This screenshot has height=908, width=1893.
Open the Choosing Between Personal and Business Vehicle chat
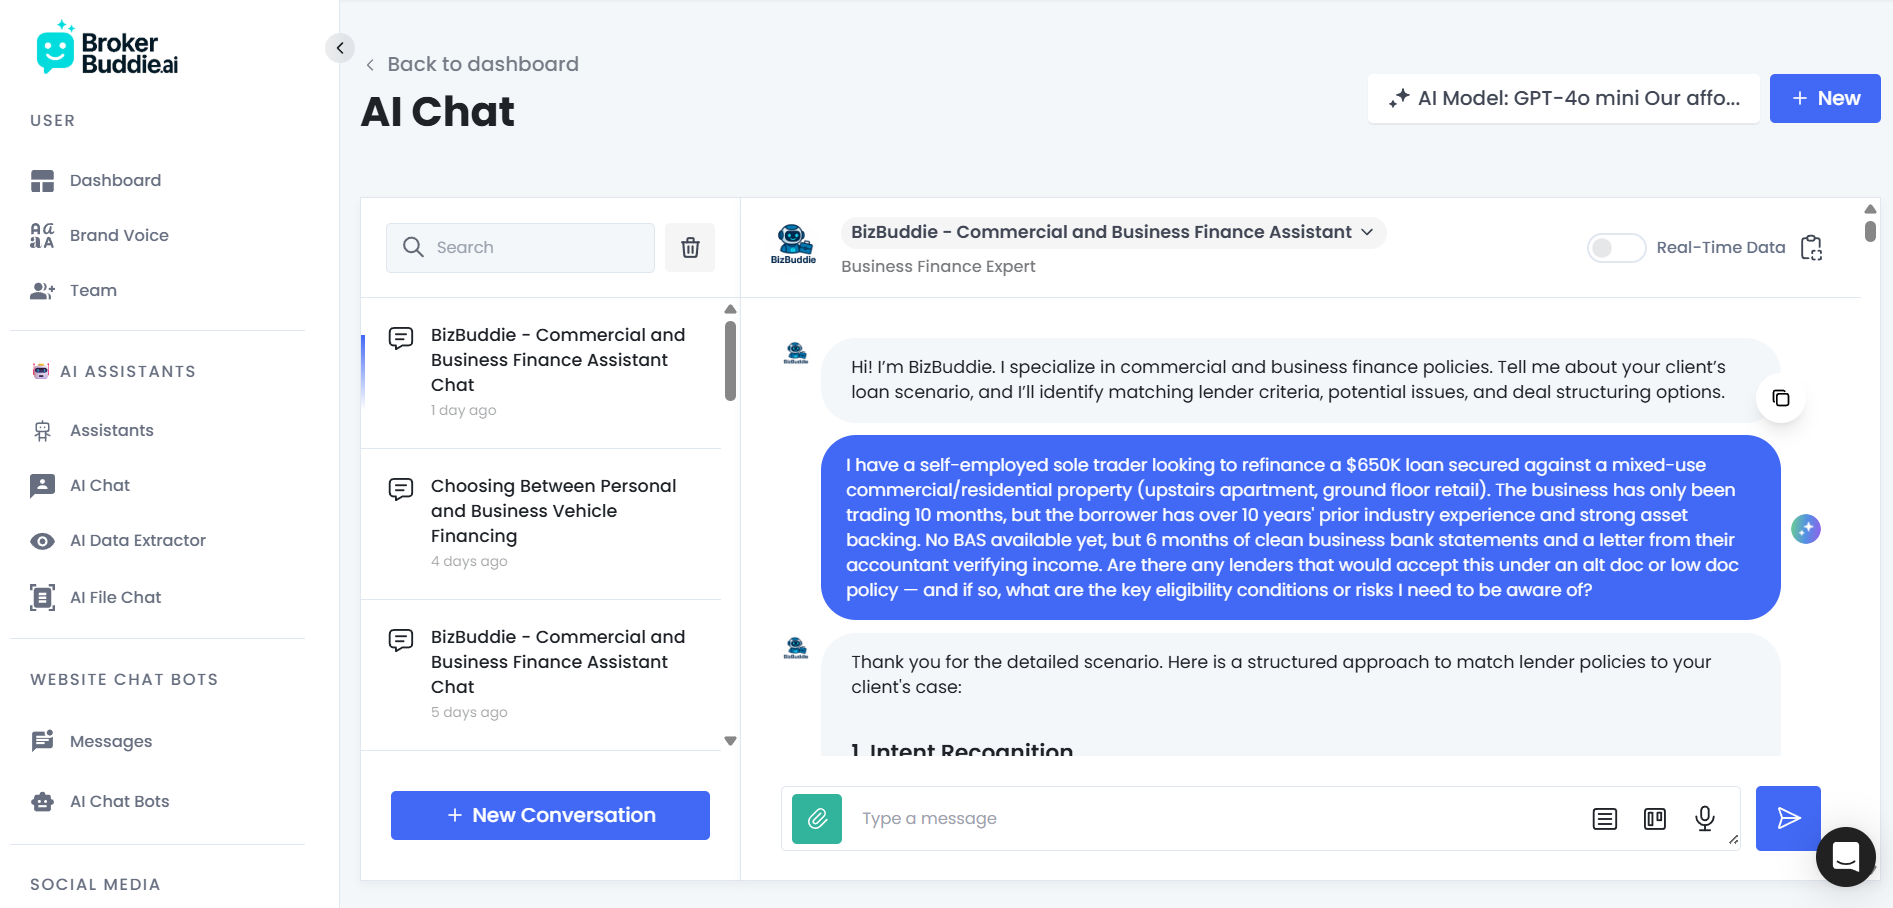[x=553, y=511]
